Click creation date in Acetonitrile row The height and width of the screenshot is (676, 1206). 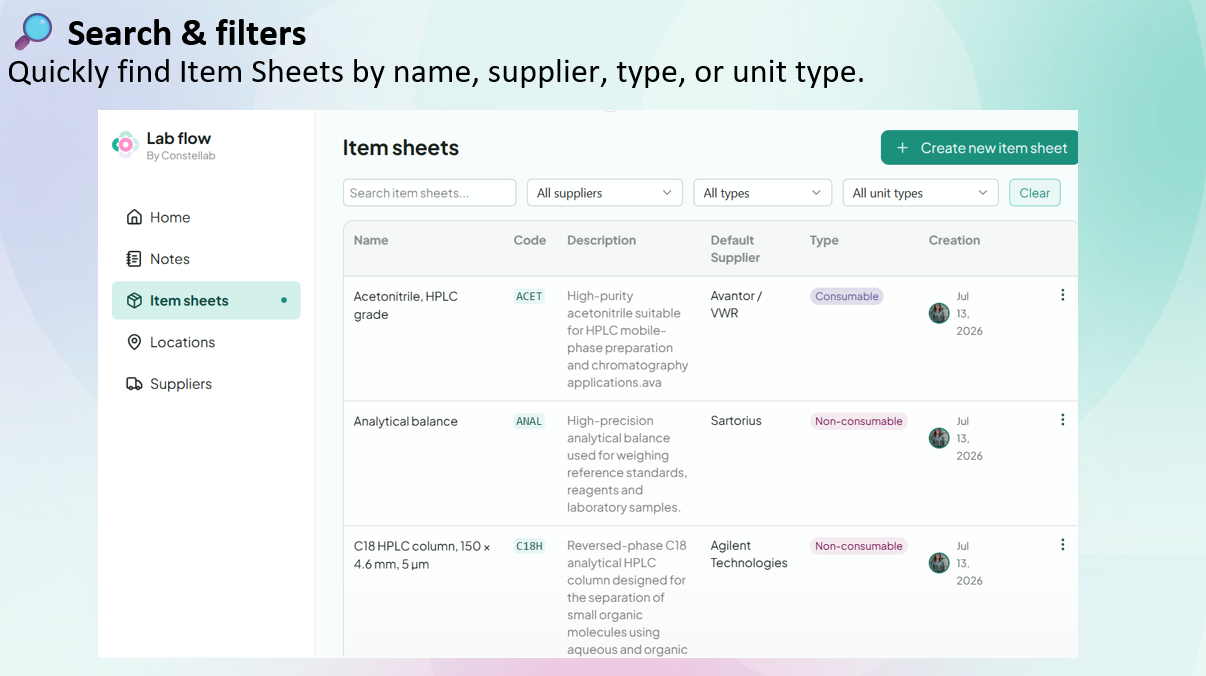(x=969, y=313)
